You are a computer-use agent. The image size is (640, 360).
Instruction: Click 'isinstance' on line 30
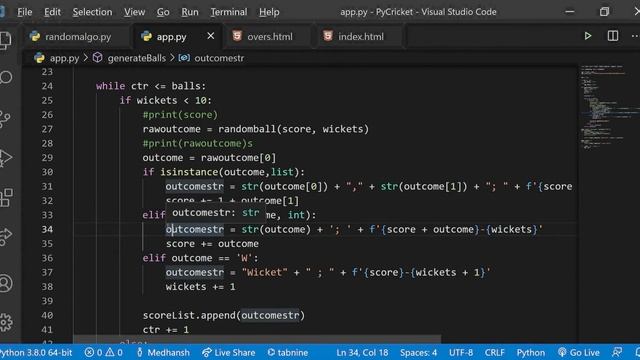(189, 172)
